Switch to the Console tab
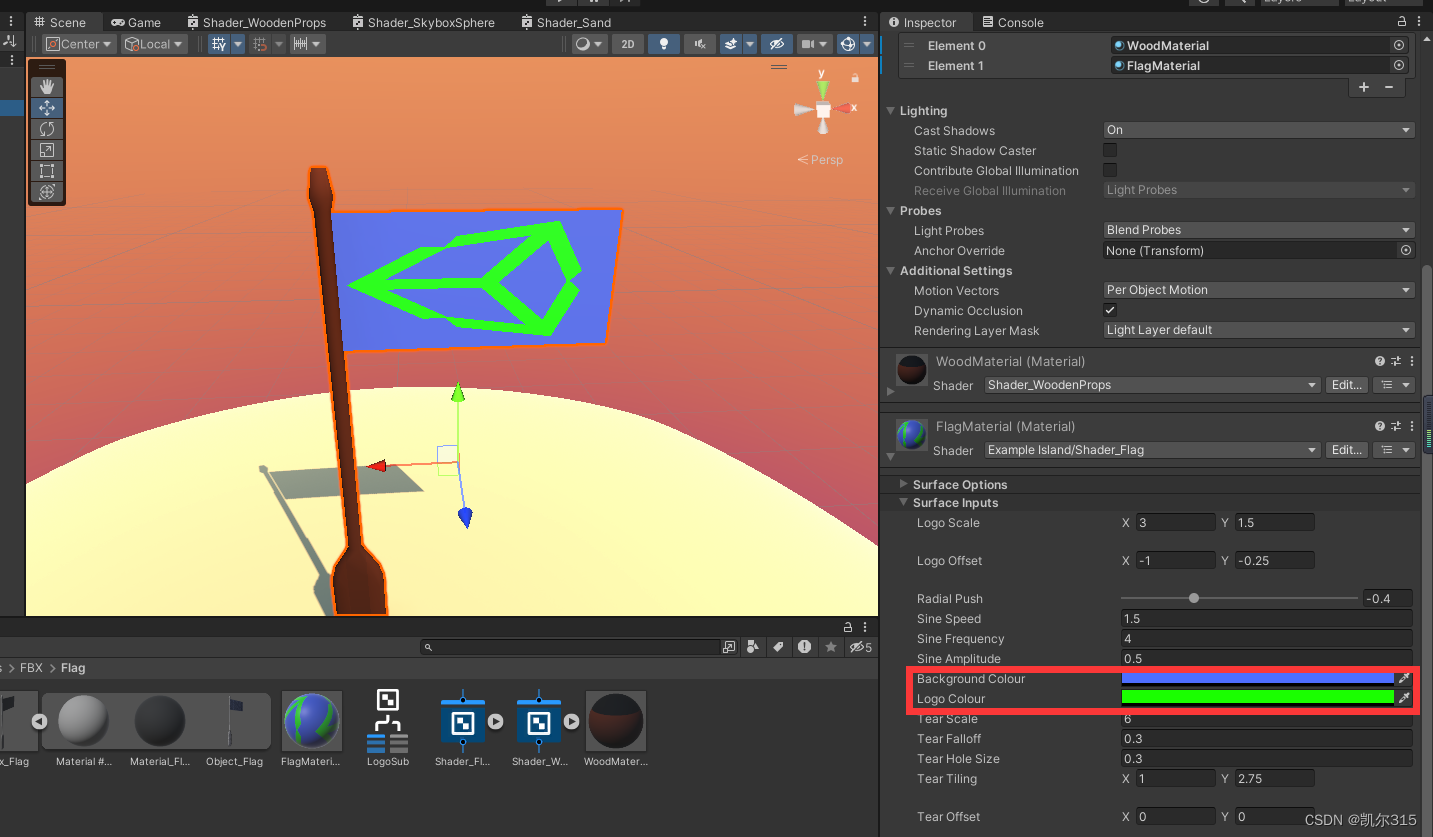This screenshot has height=837, width=1433. tap(1013, 22)
